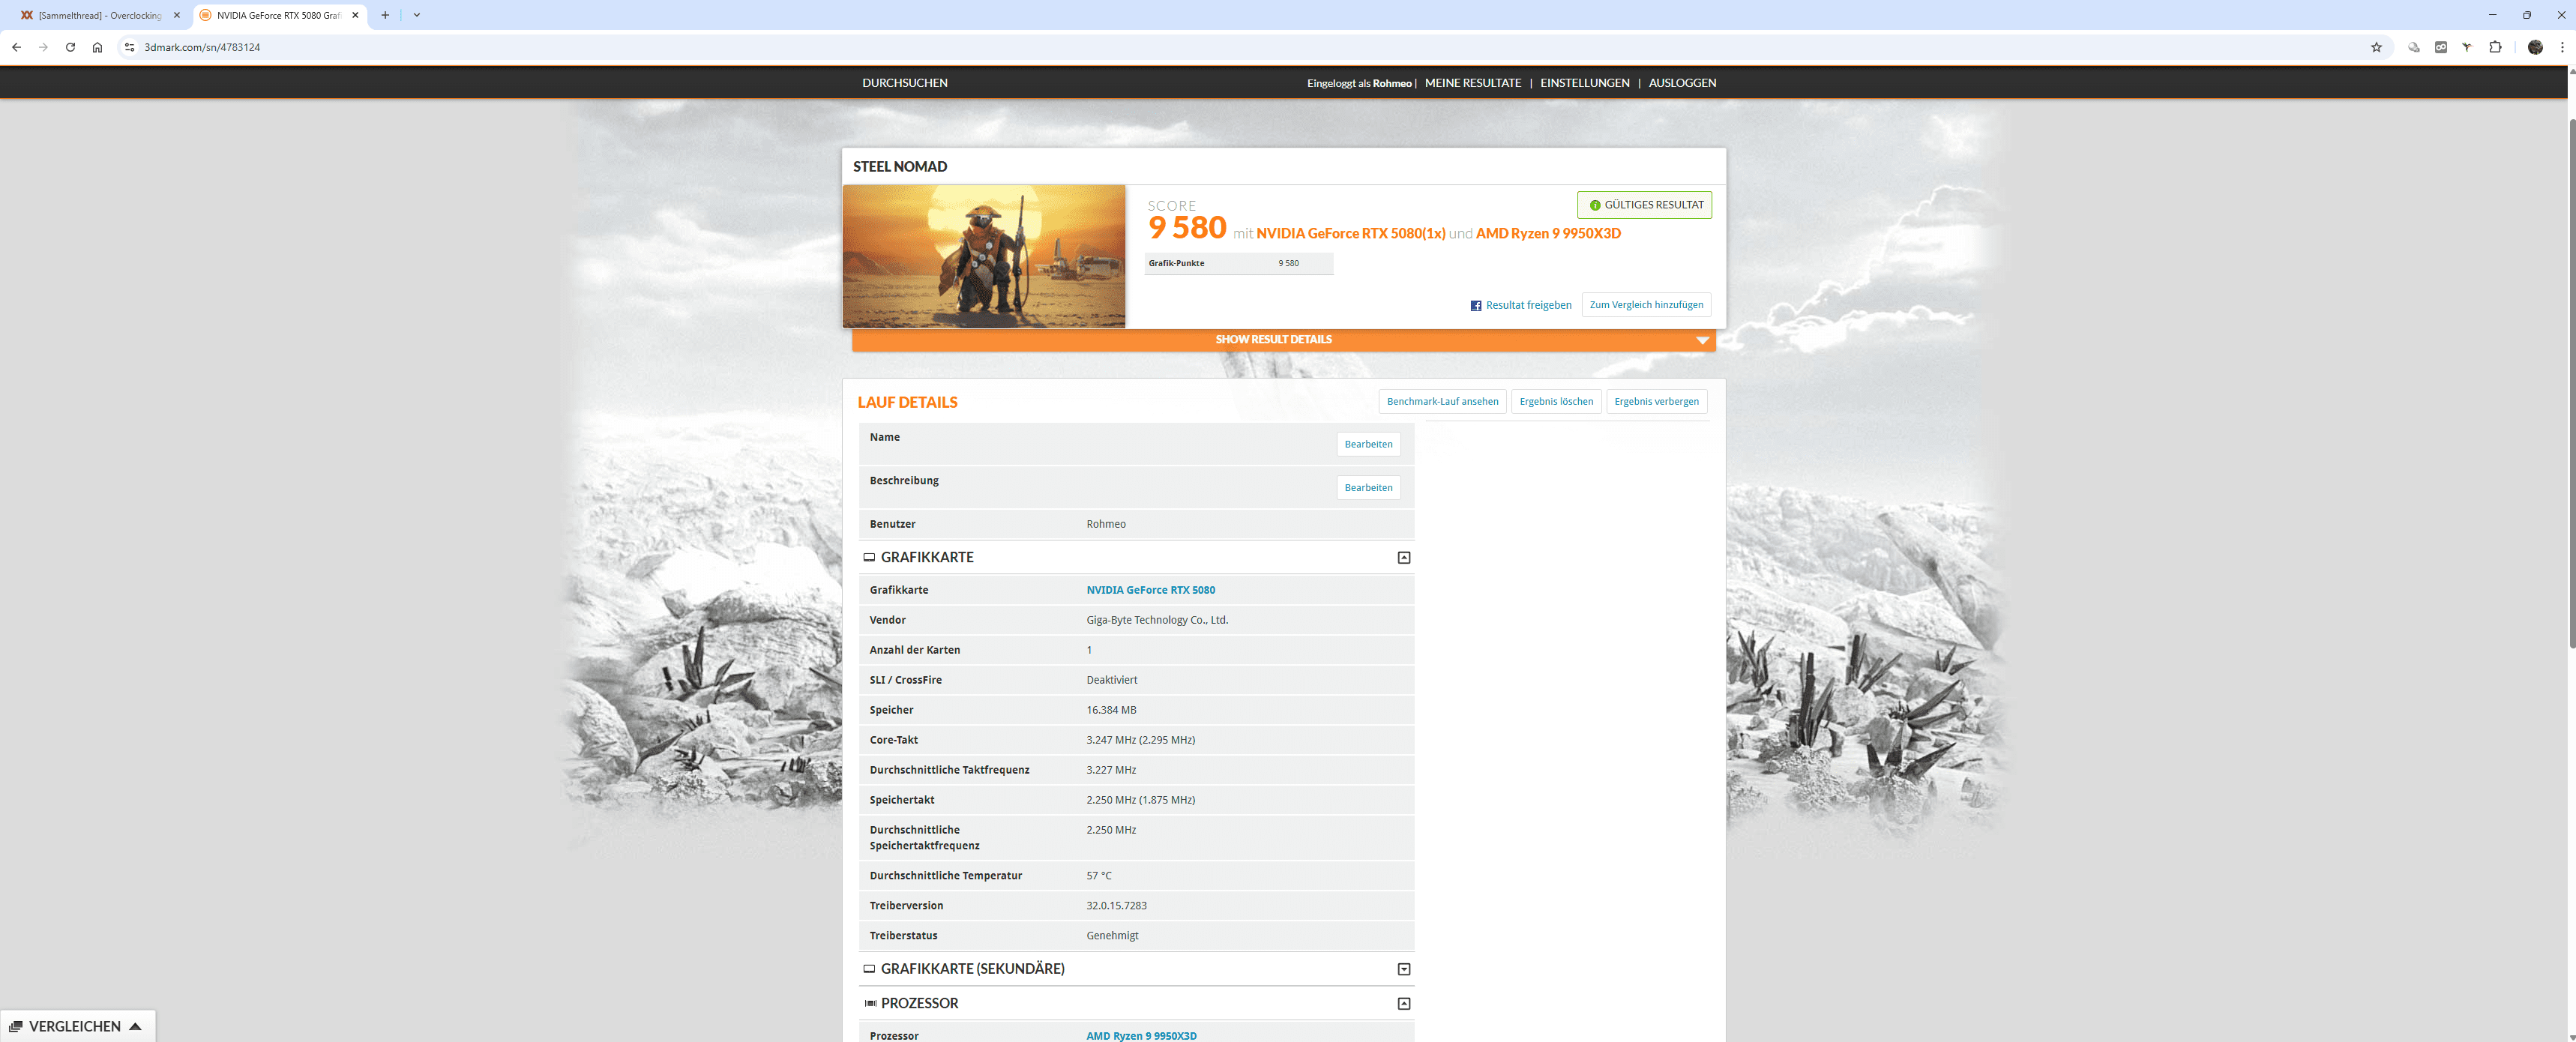This screenshot has width=2576, height=1042.
Task: Click the Anzahl der Karten value 1
Action: point(1089,650)
